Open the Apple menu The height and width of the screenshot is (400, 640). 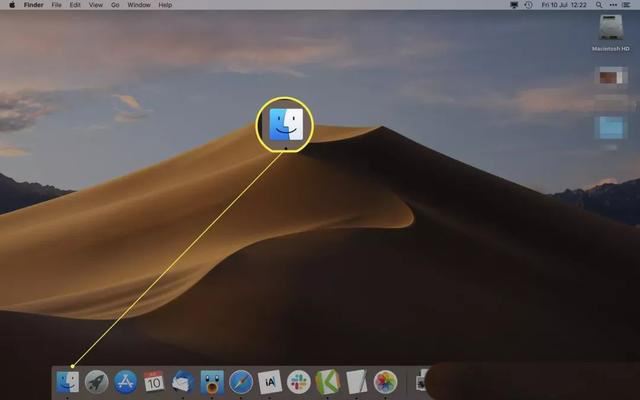10,5
